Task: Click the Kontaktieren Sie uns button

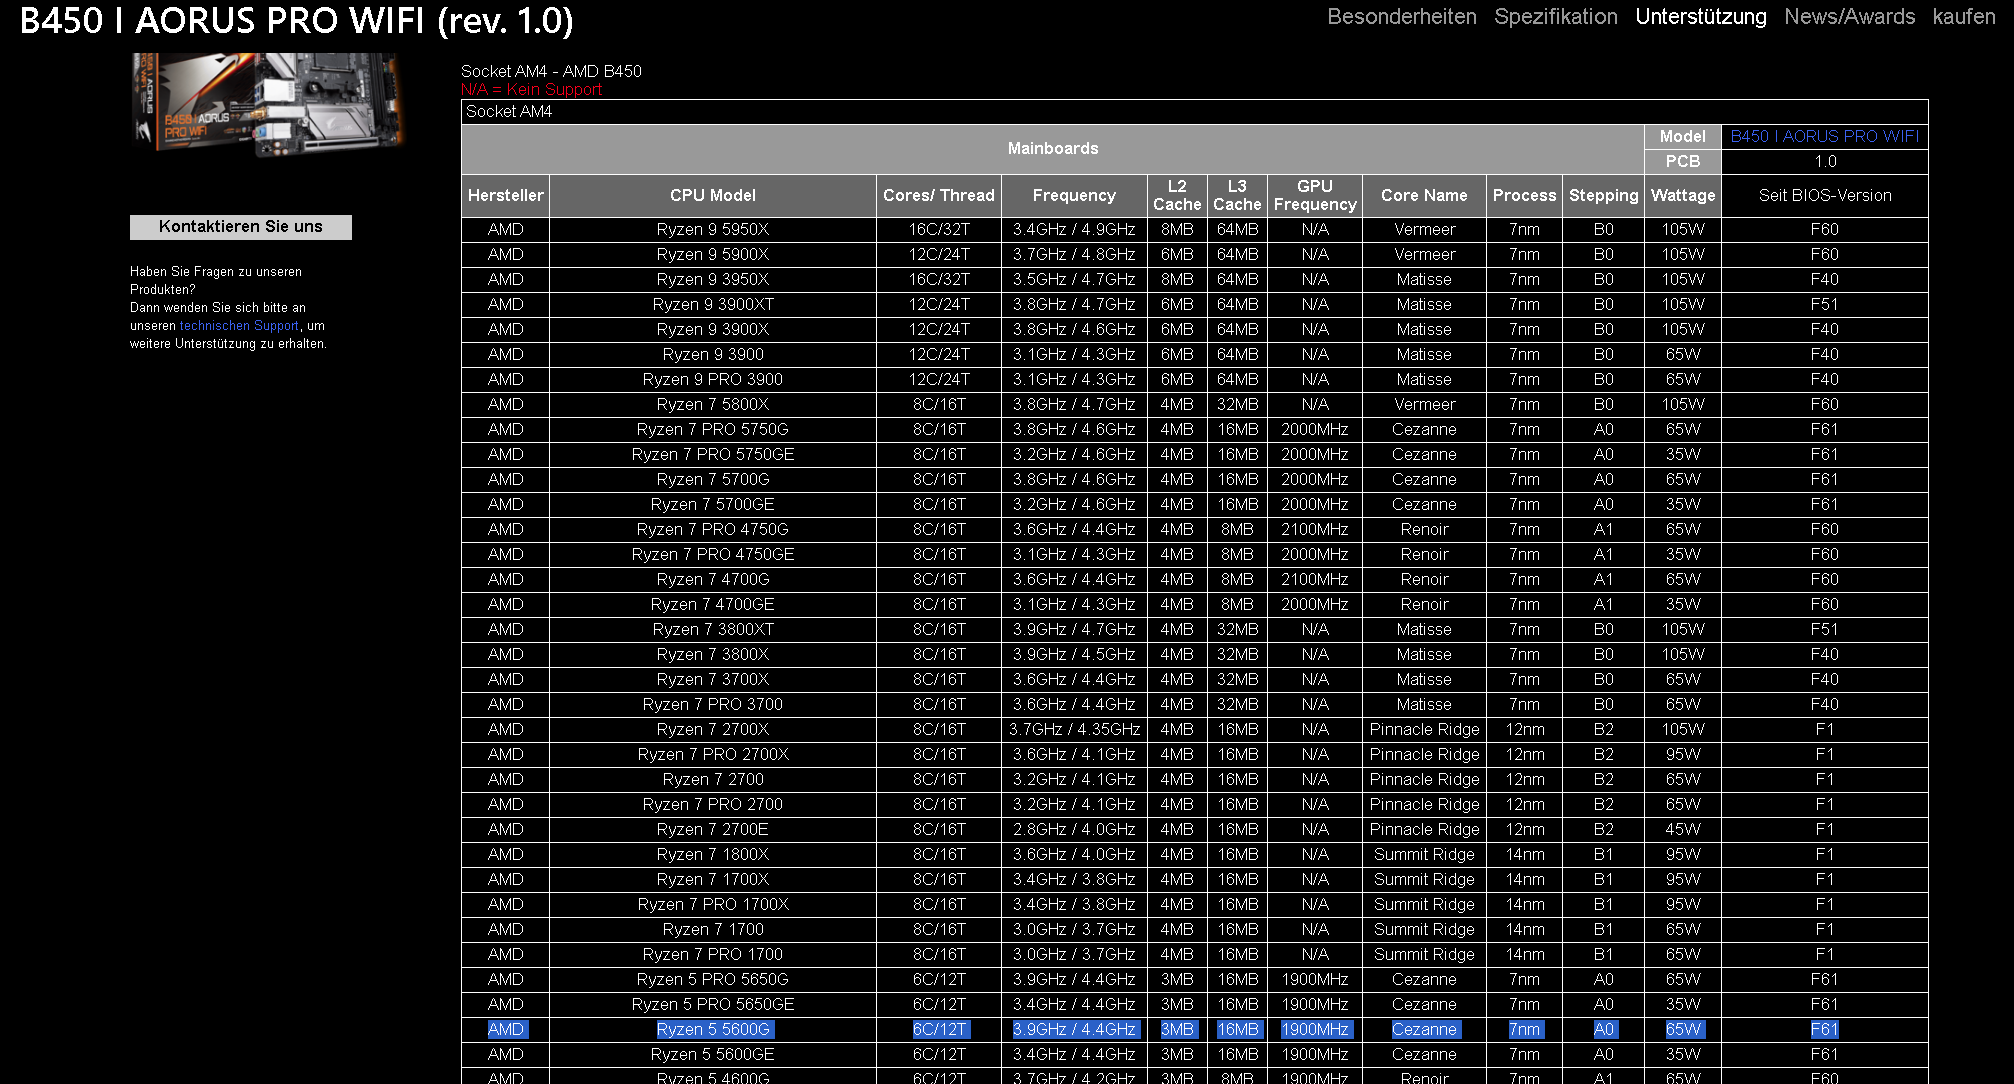Action: 240,227
